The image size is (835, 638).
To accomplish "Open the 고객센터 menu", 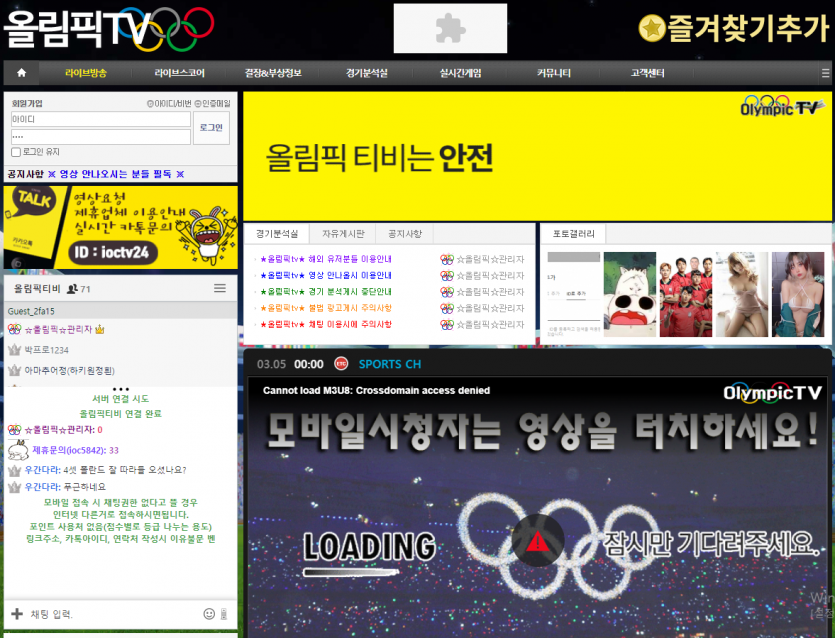I will [x=648, y=73].
